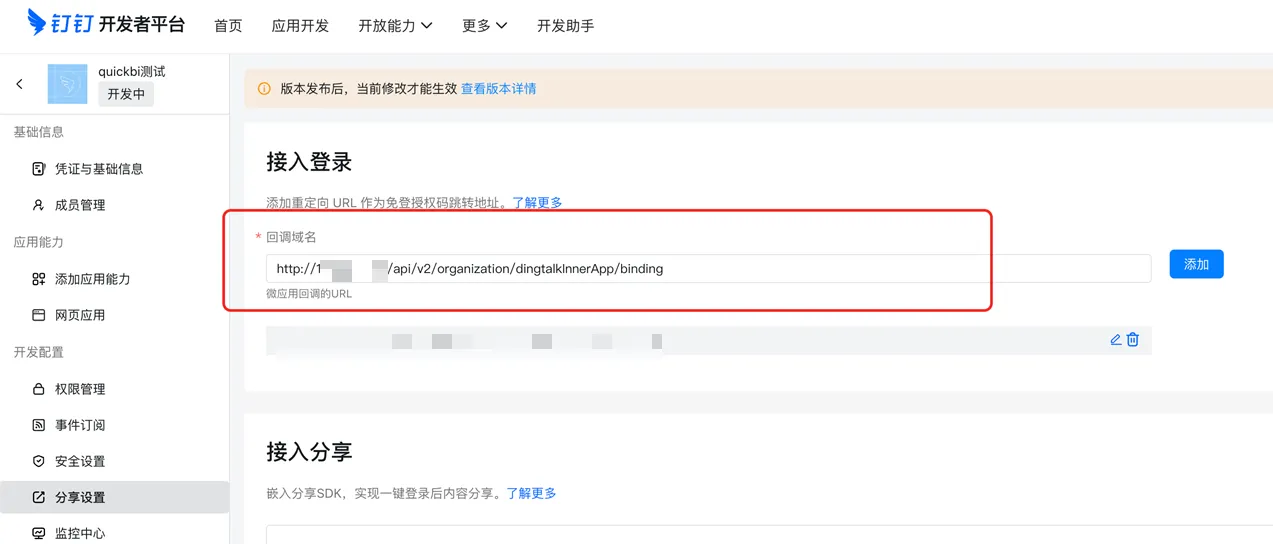
Task: Go back using the left arrow icon
Action: pos(19,84)
